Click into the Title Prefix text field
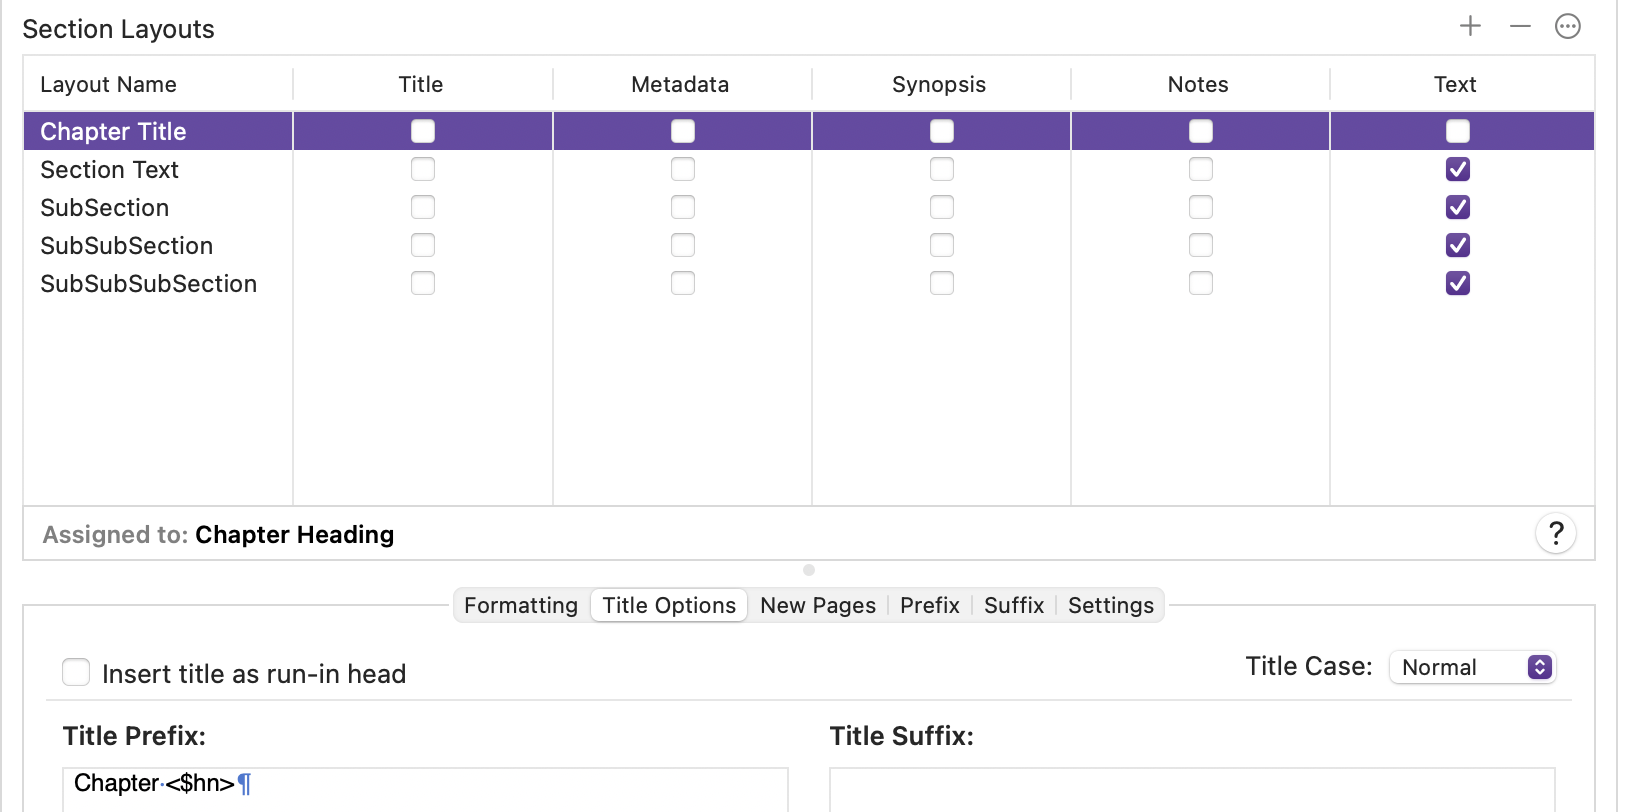 [x=425, y=790]
